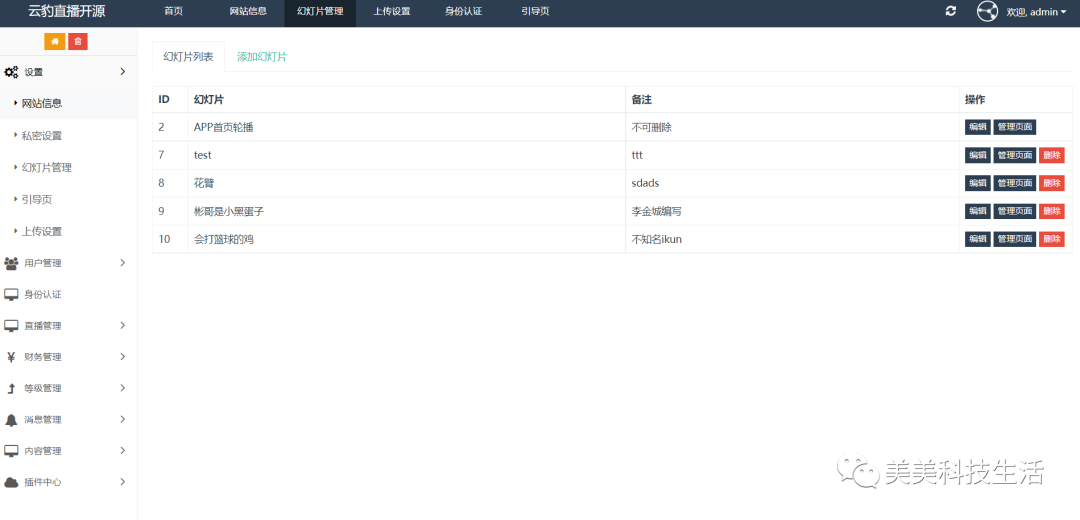This screenshot has width=1080, height=520.
Task: Open 身份认证 label in the sidebar
Action: [43, 295]
